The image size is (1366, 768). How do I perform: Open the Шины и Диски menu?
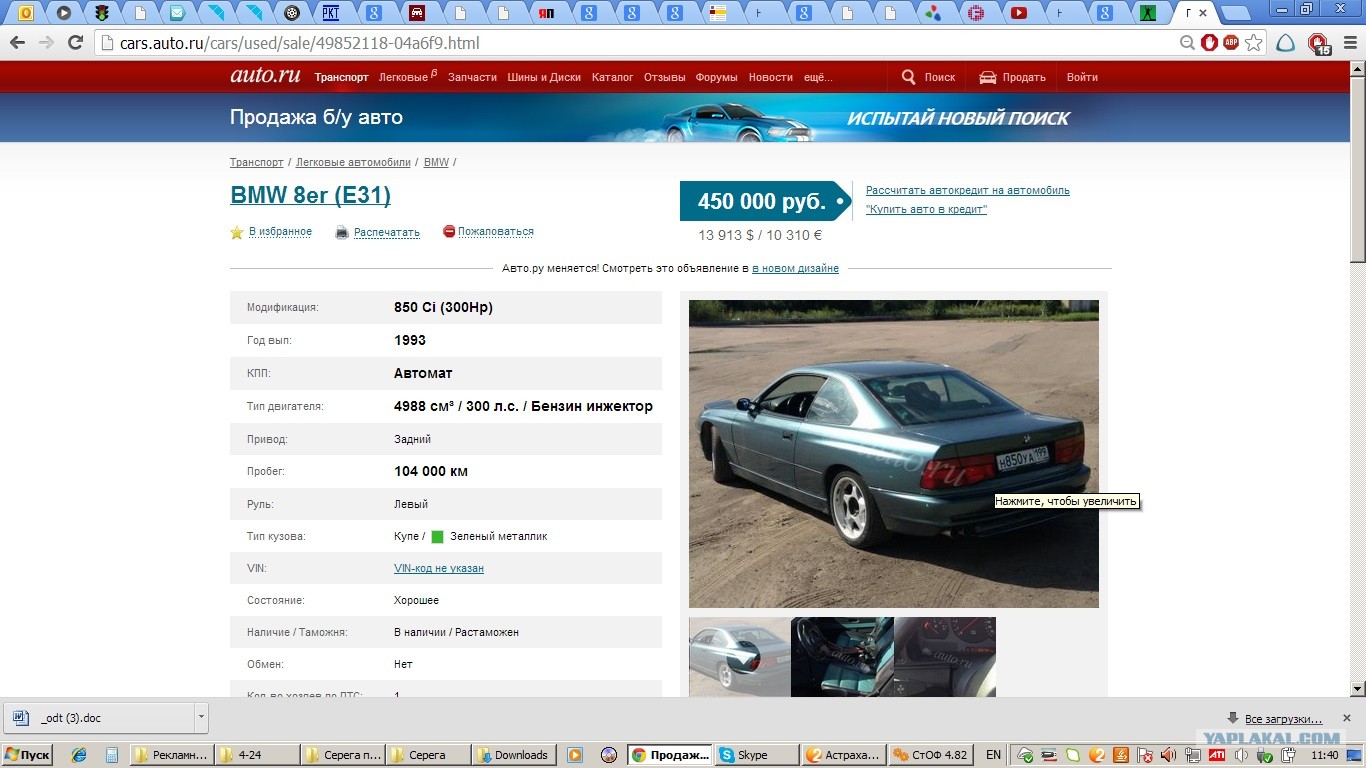[544, 77]
